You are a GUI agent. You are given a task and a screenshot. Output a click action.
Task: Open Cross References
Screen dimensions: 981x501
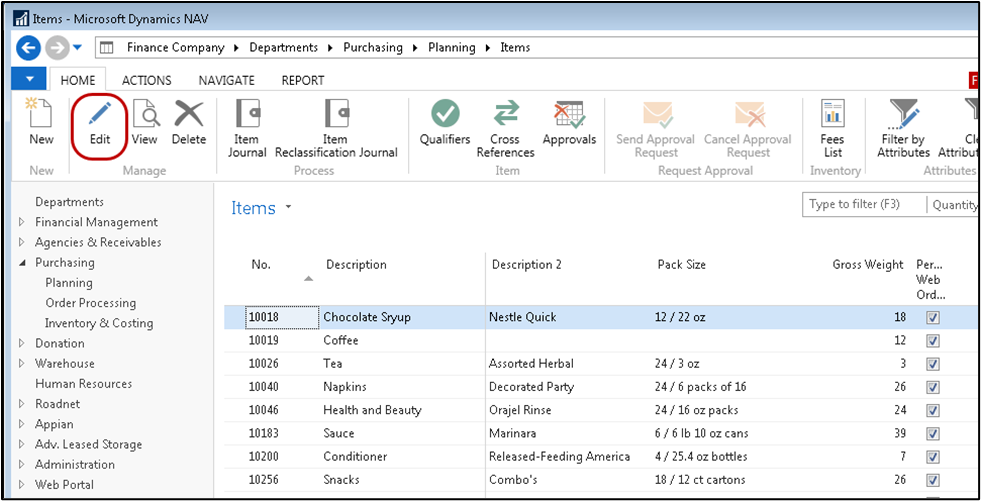pyautogui.click(x=506, y=129)
